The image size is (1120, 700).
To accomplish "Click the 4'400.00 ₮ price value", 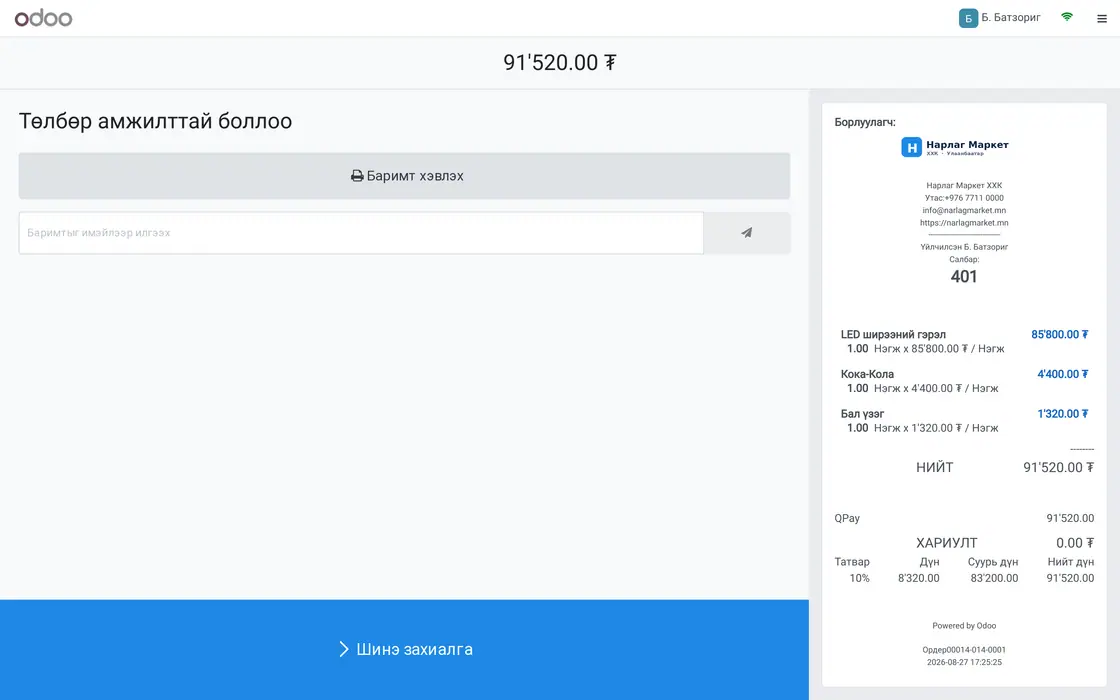I will pos(1062,374).
